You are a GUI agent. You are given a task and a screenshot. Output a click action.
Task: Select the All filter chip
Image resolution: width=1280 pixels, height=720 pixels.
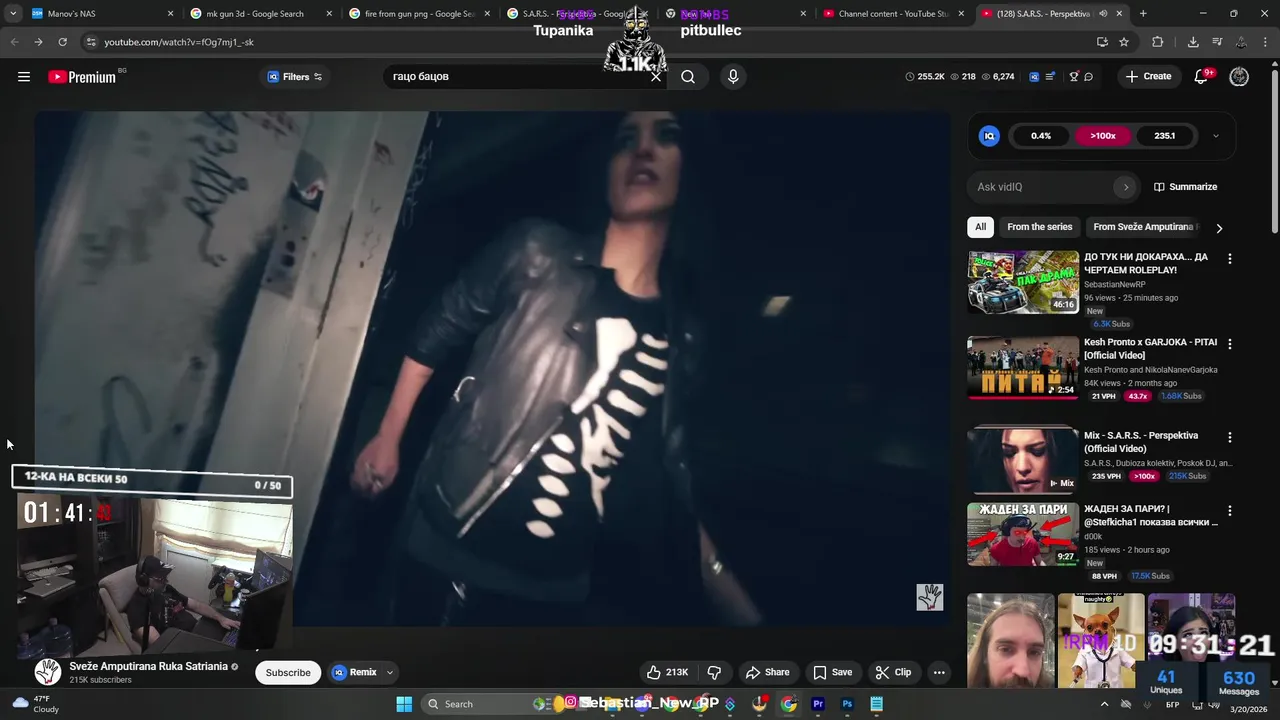pos(980,227)
